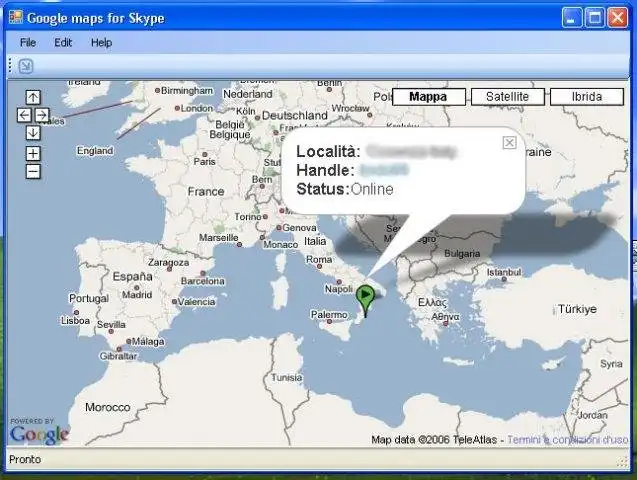Maximize the Google maps for Skype window
637x480 pixels.
pyautogui.click(x=594, y=18)
